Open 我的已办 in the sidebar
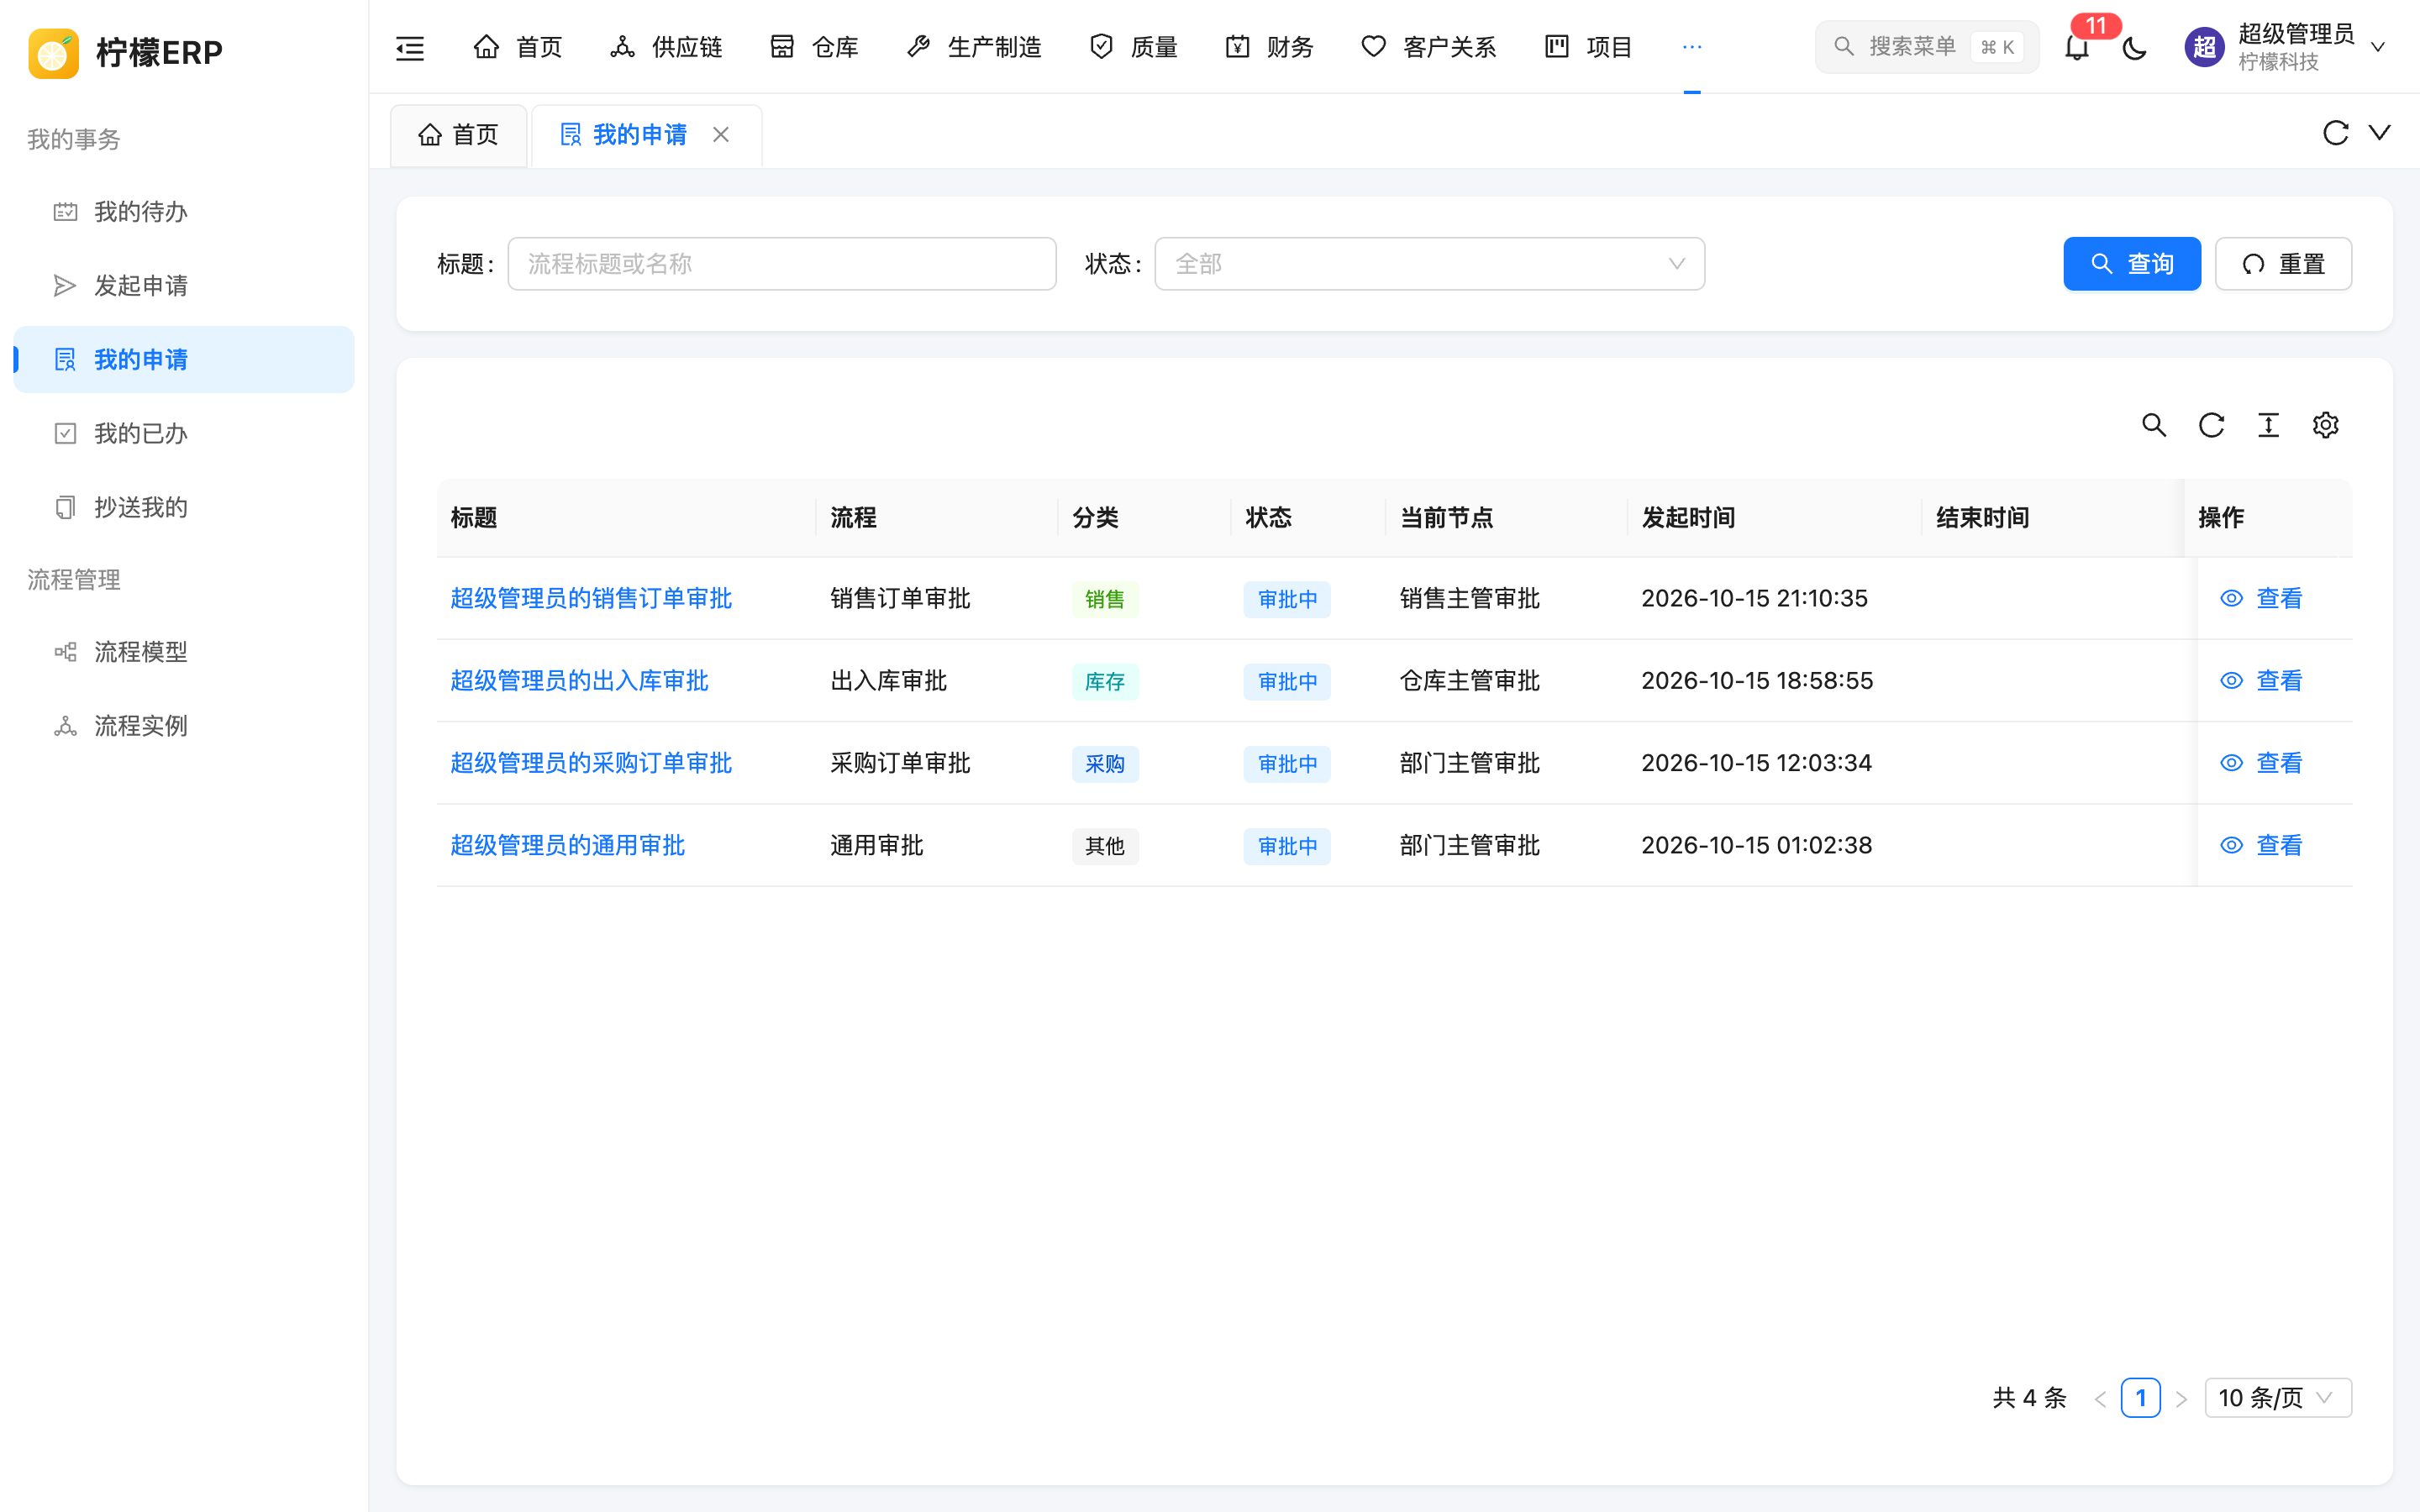The image size is (2420, 1512). pos(184,434)
